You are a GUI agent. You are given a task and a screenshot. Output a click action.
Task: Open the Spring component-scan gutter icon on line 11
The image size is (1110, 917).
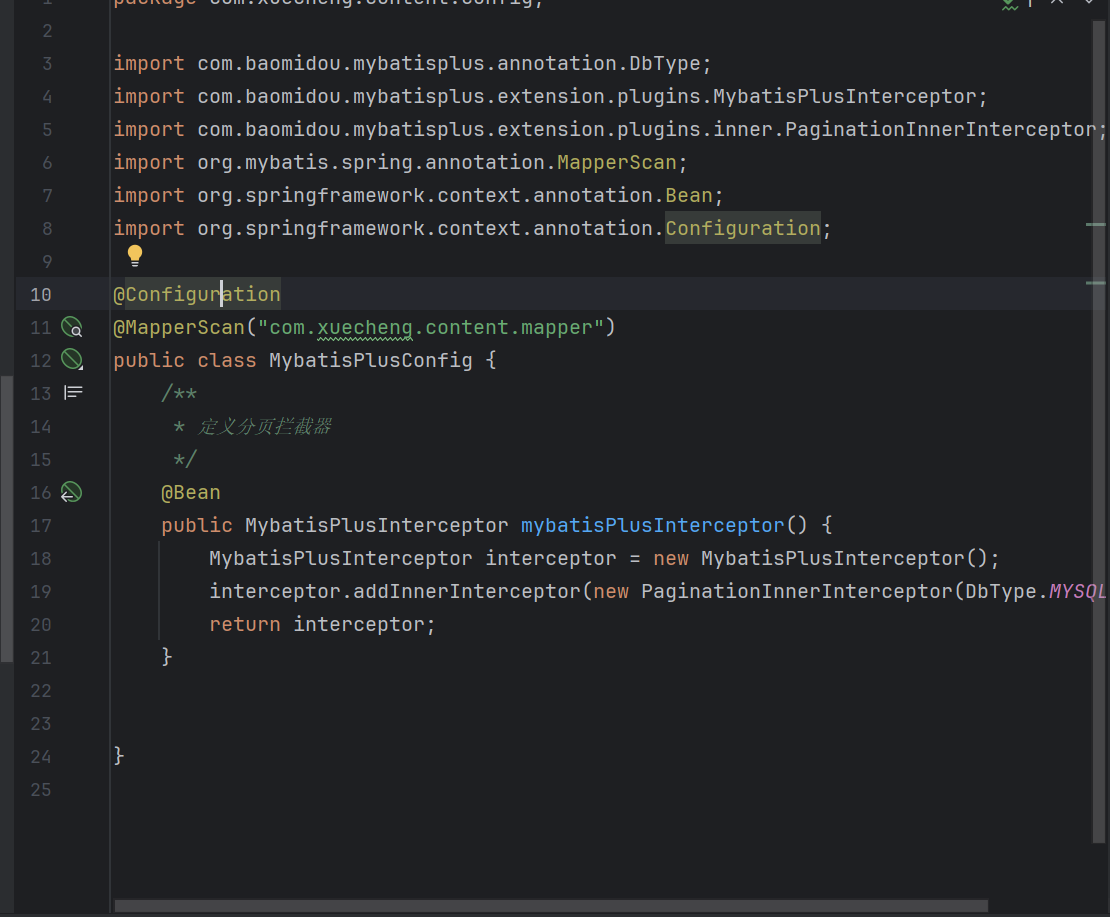(x=71, y=327)
